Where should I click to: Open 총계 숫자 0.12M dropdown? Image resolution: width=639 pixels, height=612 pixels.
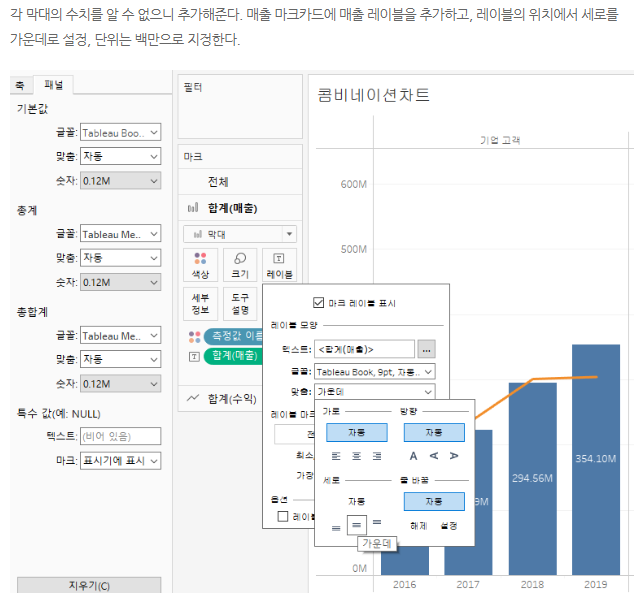pos(120,282)
